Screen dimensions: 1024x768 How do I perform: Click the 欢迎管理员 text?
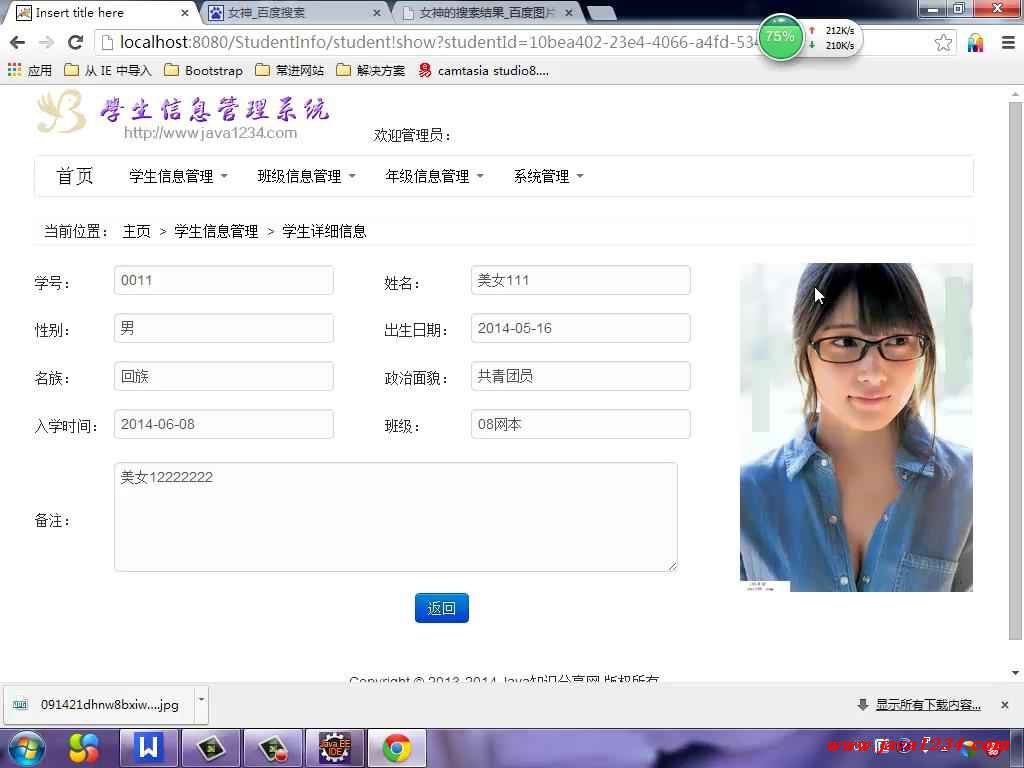tap(412, 135)
